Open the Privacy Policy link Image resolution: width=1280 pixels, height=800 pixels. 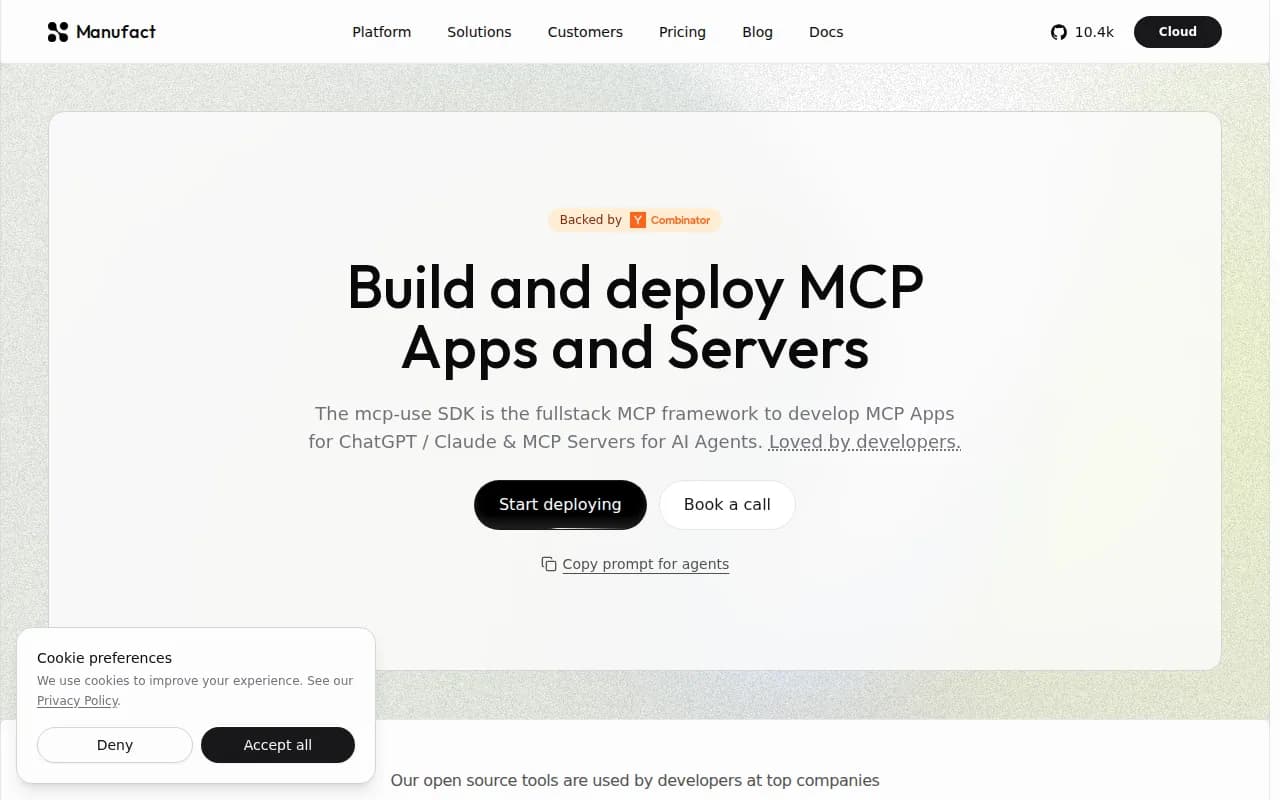pos(77,701)
